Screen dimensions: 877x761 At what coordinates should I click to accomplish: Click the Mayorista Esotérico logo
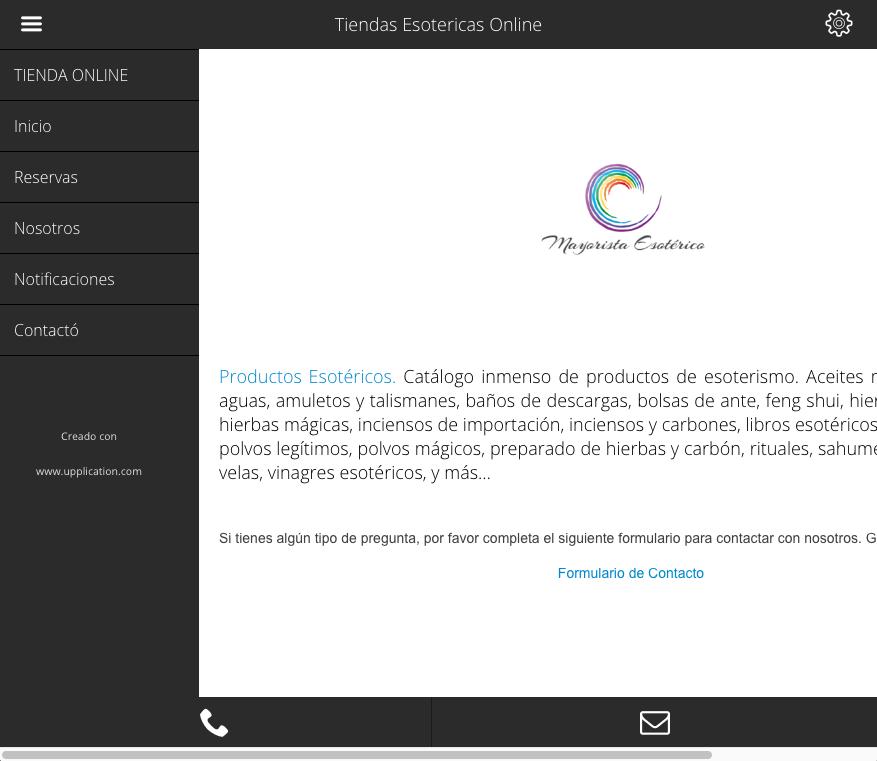pos(623,209)
